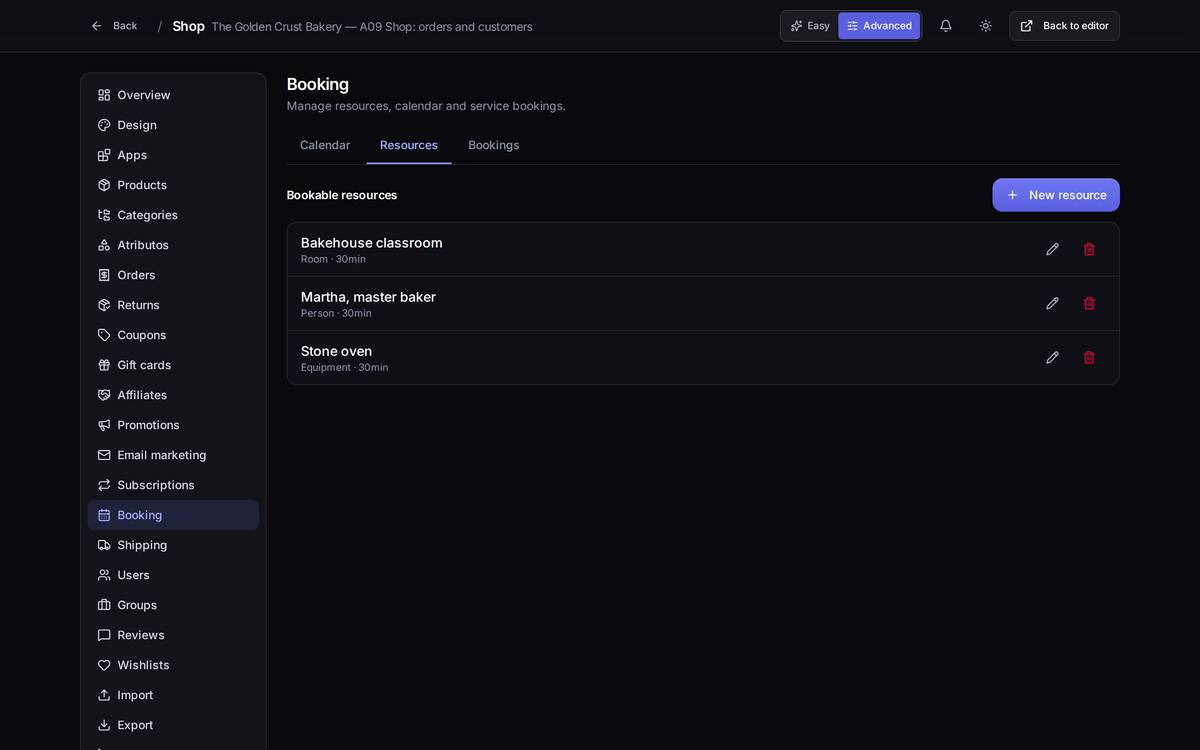Delete the Stone oven resource
Image resolution: width=1200 pixels, height=750 pixels.
coord(1089,357)
